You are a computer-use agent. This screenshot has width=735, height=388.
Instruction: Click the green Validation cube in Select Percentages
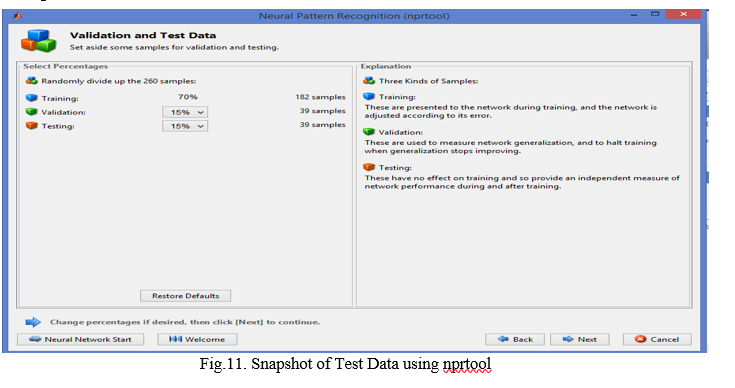coord(31,112)
